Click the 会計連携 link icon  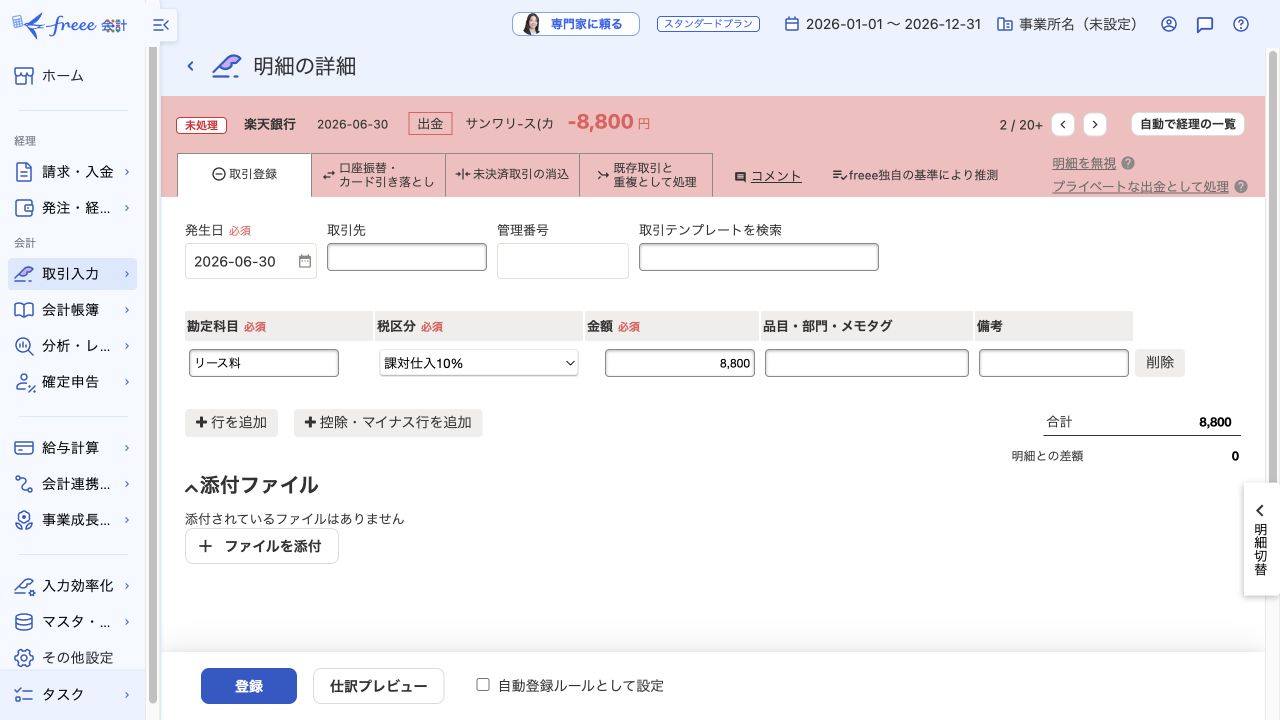point(24,484)
